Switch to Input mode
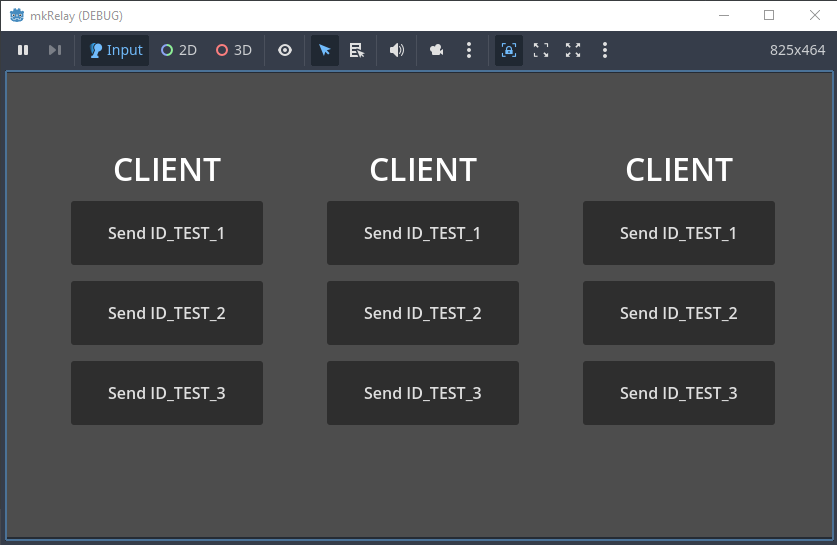Screen dimensions: 837x545 (115, 50)
